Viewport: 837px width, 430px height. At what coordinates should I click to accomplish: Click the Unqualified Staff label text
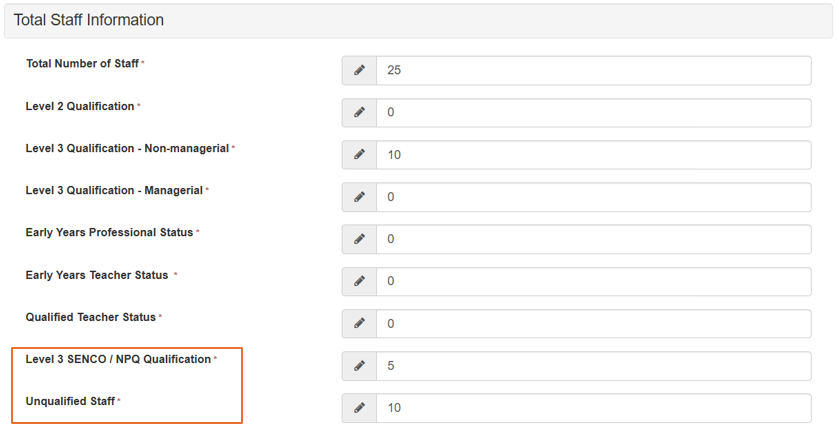pyautogui.click(x=70, y=401)
